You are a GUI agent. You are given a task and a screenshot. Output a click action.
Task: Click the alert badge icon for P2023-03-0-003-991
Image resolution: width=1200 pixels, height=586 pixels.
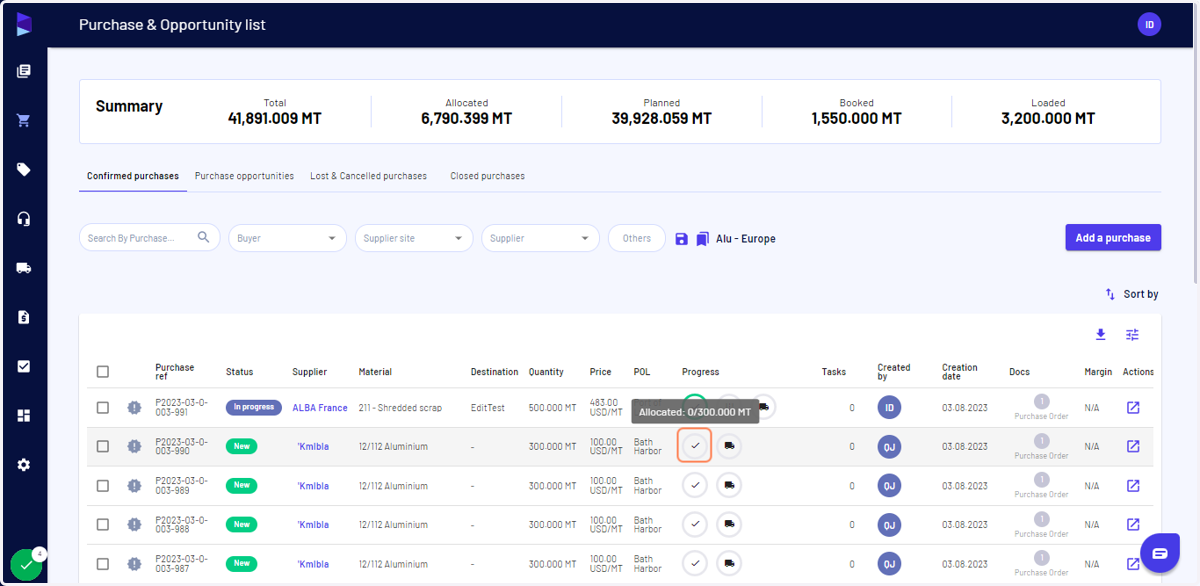tap(134, 408)
